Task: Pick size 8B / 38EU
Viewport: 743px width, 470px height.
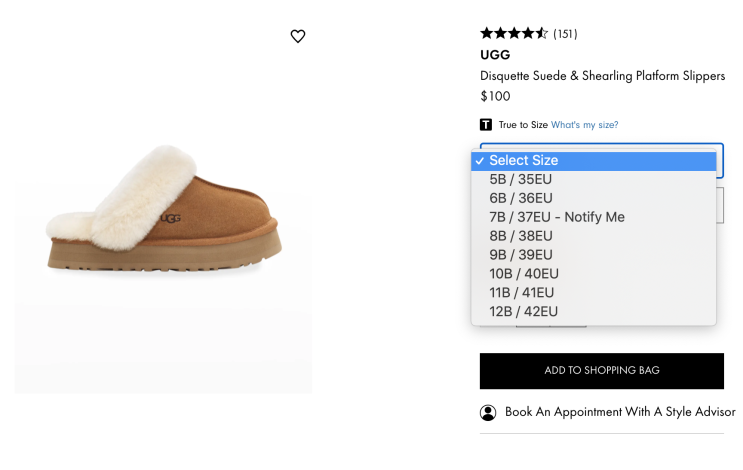Action: (x=520, y=236)
